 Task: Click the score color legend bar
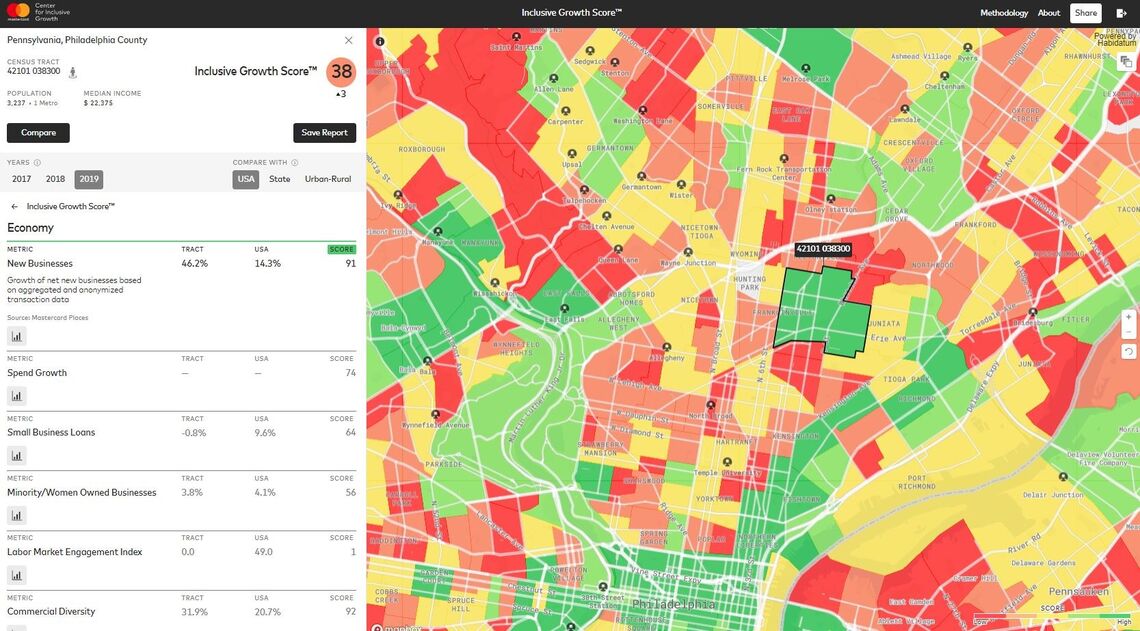(x=1053, y=617)
